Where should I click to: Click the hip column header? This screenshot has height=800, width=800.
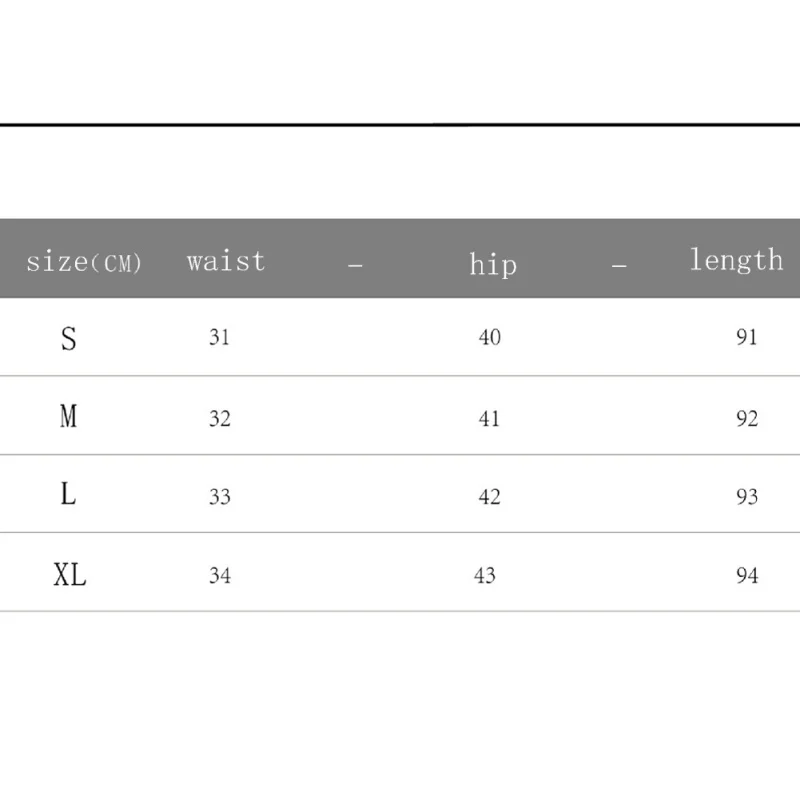493,264
